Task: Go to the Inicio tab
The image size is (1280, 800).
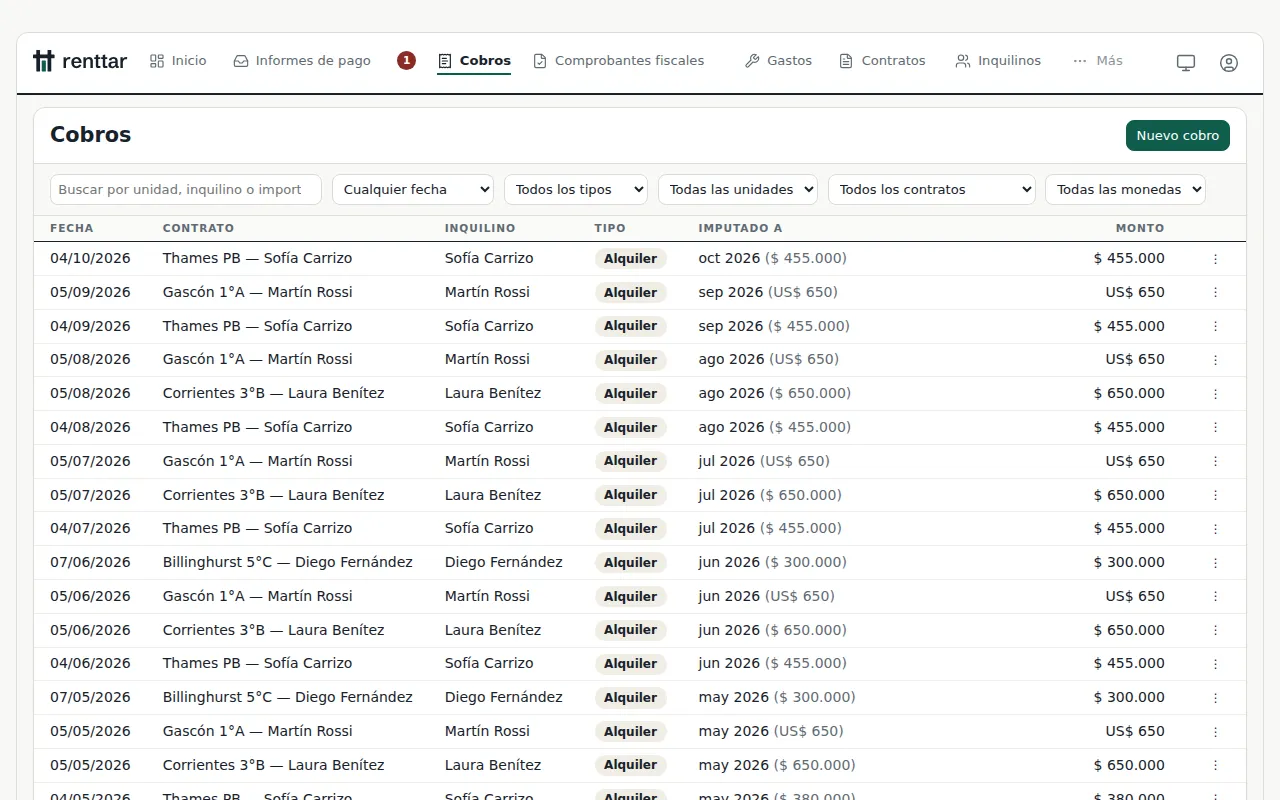Action: point(178,61)
